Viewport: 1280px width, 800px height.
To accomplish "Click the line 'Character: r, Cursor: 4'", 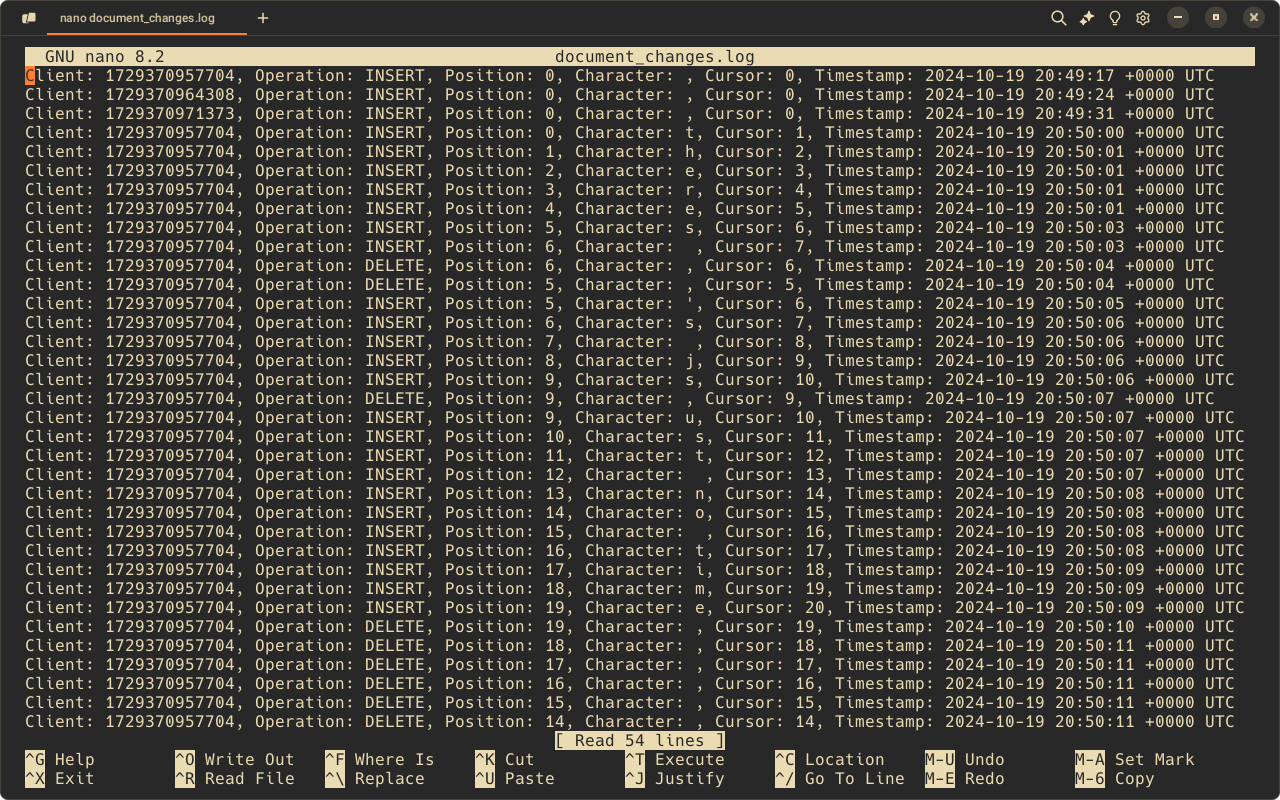I will [625, 190].
